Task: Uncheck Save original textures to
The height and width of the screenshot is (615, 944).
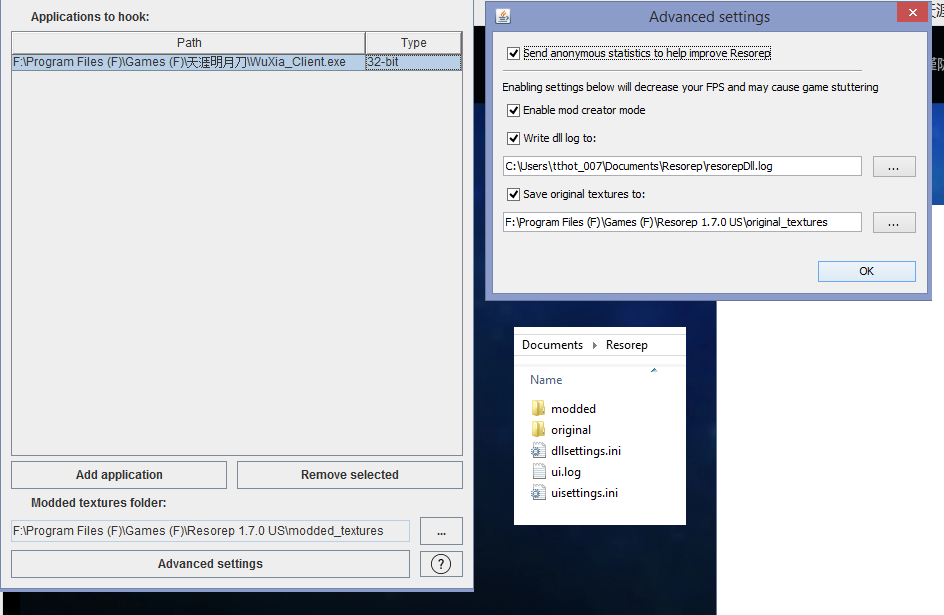Action: tap(513, 194)
